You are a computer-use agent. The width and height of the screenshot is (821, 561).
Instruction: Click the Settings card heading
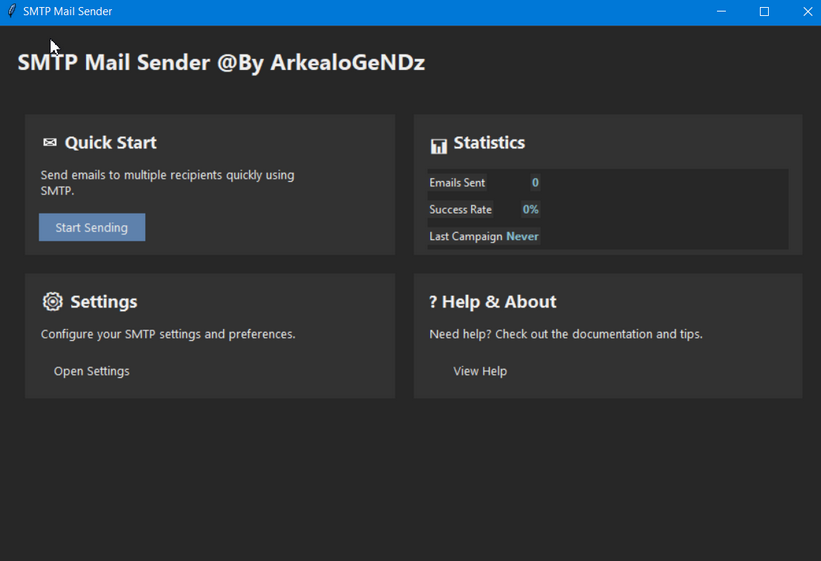pos(104,302)
